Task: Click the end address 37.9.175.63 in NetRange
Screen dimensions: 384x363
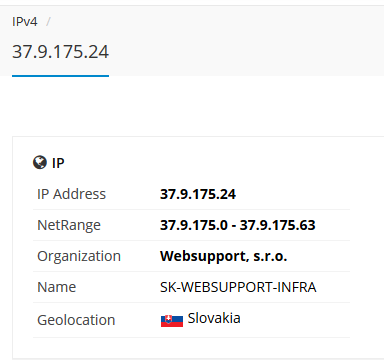Action: click(277, 225)
